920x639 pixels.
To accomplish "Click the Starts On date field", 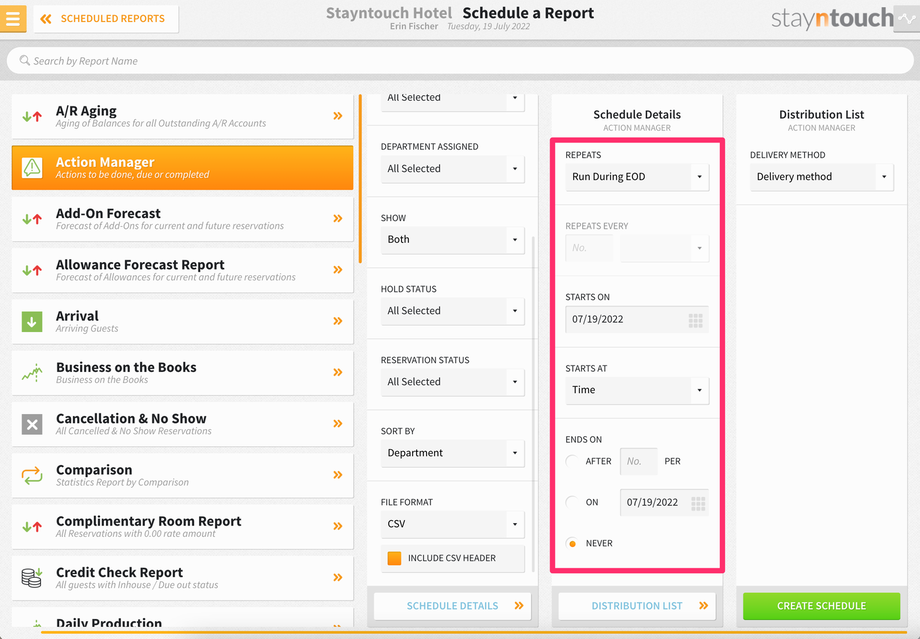I will coord(637,320).
